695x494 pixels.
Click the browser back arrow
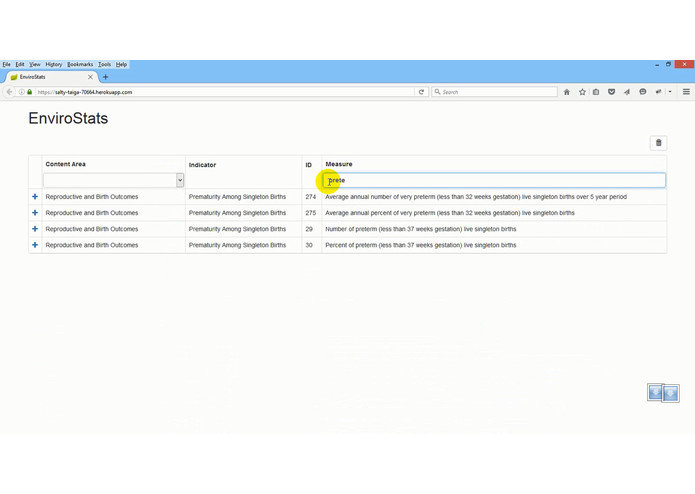(9, 92)
